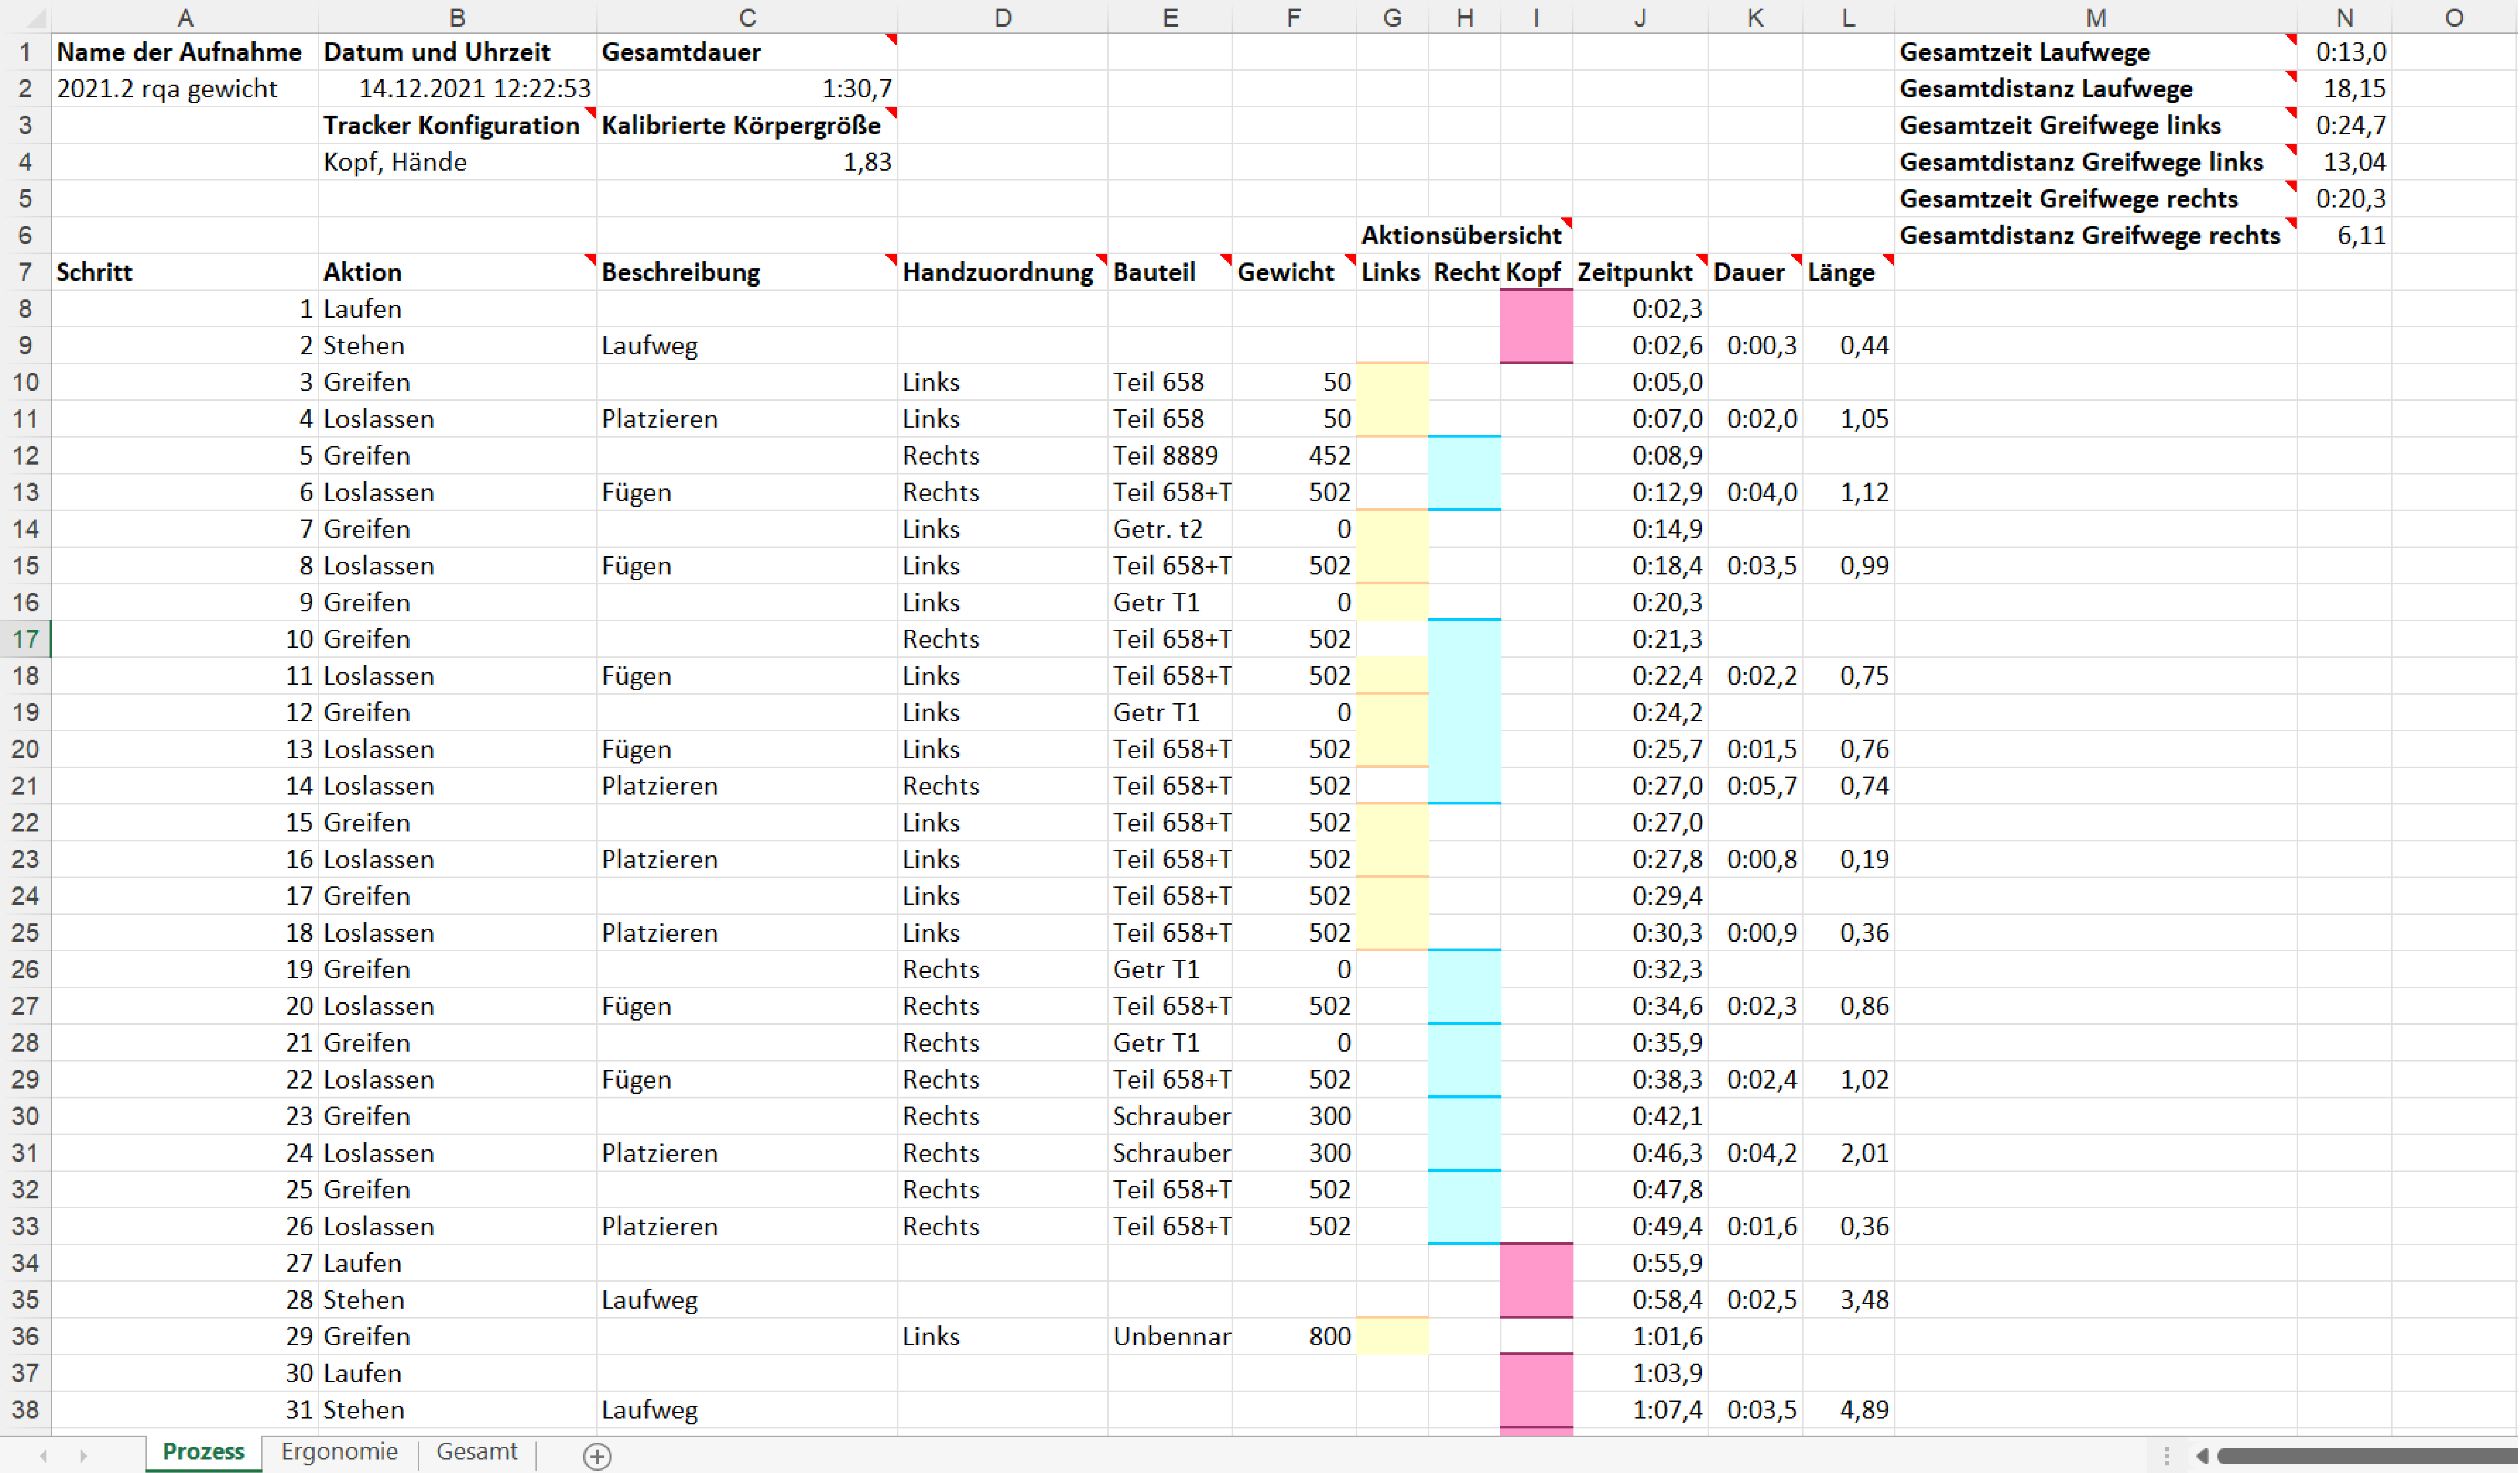Go to previous sheet tab arrow
2520x1473 pixels.
43,1456
